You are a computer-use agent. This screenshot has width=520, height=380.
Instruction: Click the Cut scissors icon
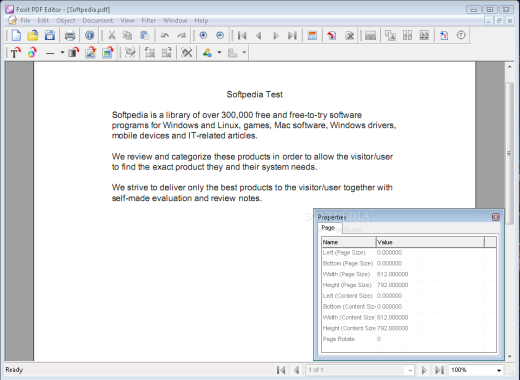pyautogui.click(x=112, y=35)
